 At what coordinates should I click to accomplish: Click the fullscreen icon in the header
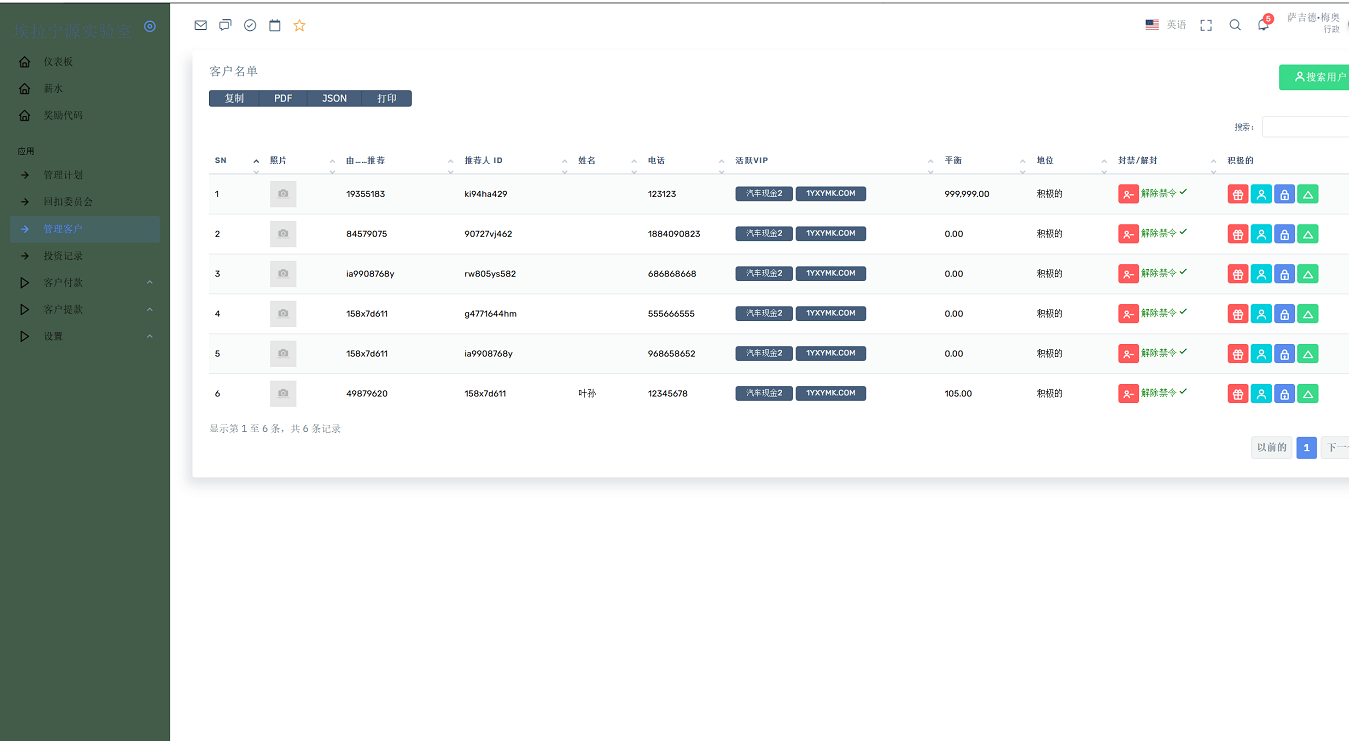click(x=1206, y=25)
